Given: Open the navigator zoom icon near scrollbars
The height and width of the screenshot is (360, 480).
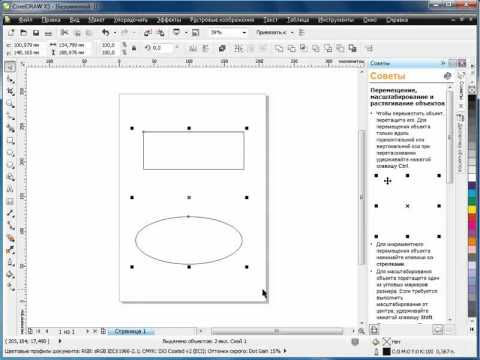Looking at the screenshot, I should point(361,331).
